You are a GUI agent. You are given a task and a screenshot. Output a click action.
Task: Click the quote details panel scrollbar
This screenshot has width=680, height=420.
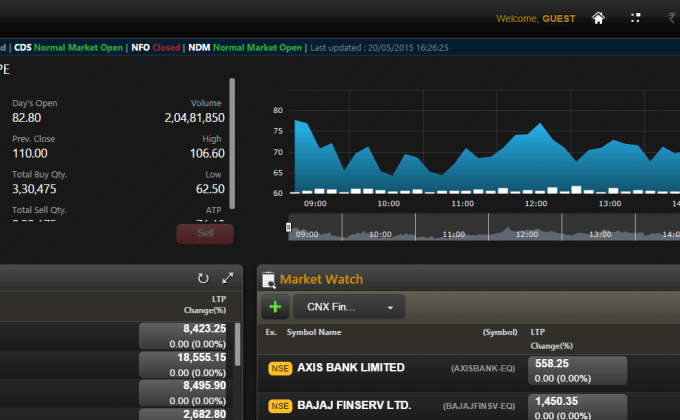click(x=233, y=140)
